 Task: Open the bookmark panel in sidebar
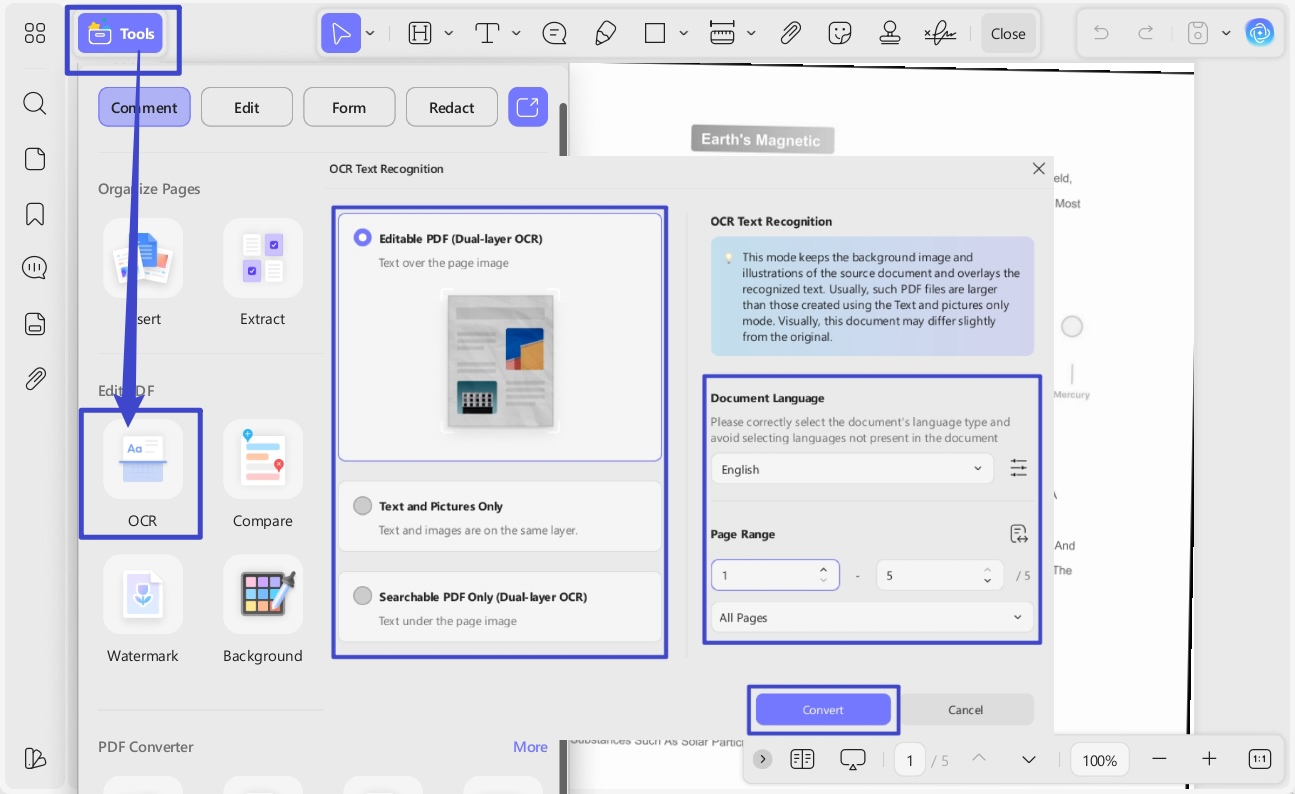click(35, 214)
